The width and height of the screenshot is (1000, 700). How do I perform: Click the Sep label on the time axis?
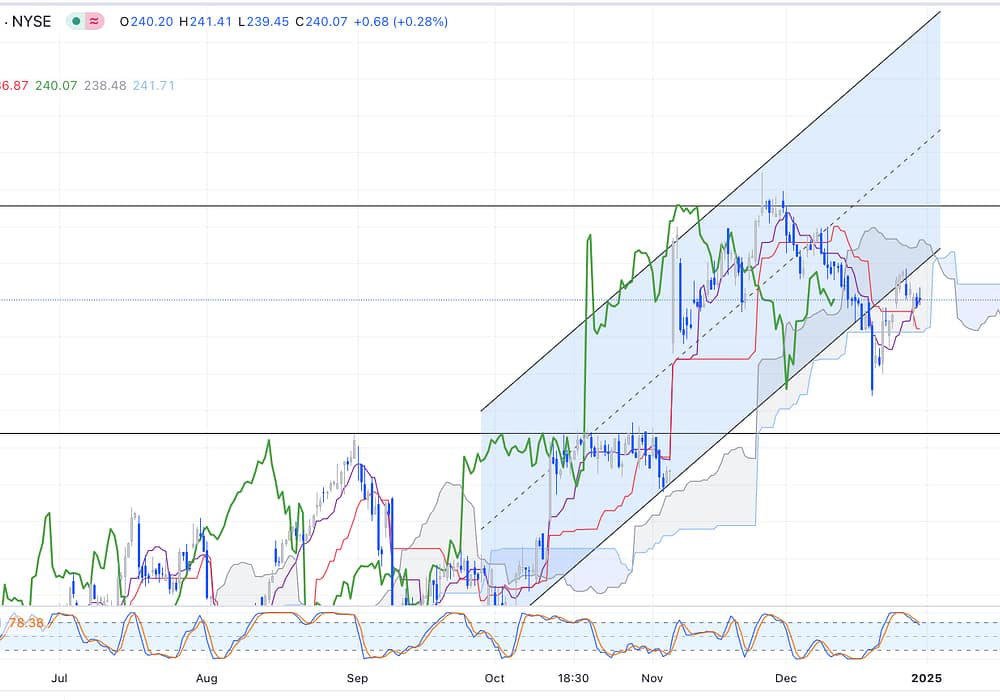coord(358,678)
